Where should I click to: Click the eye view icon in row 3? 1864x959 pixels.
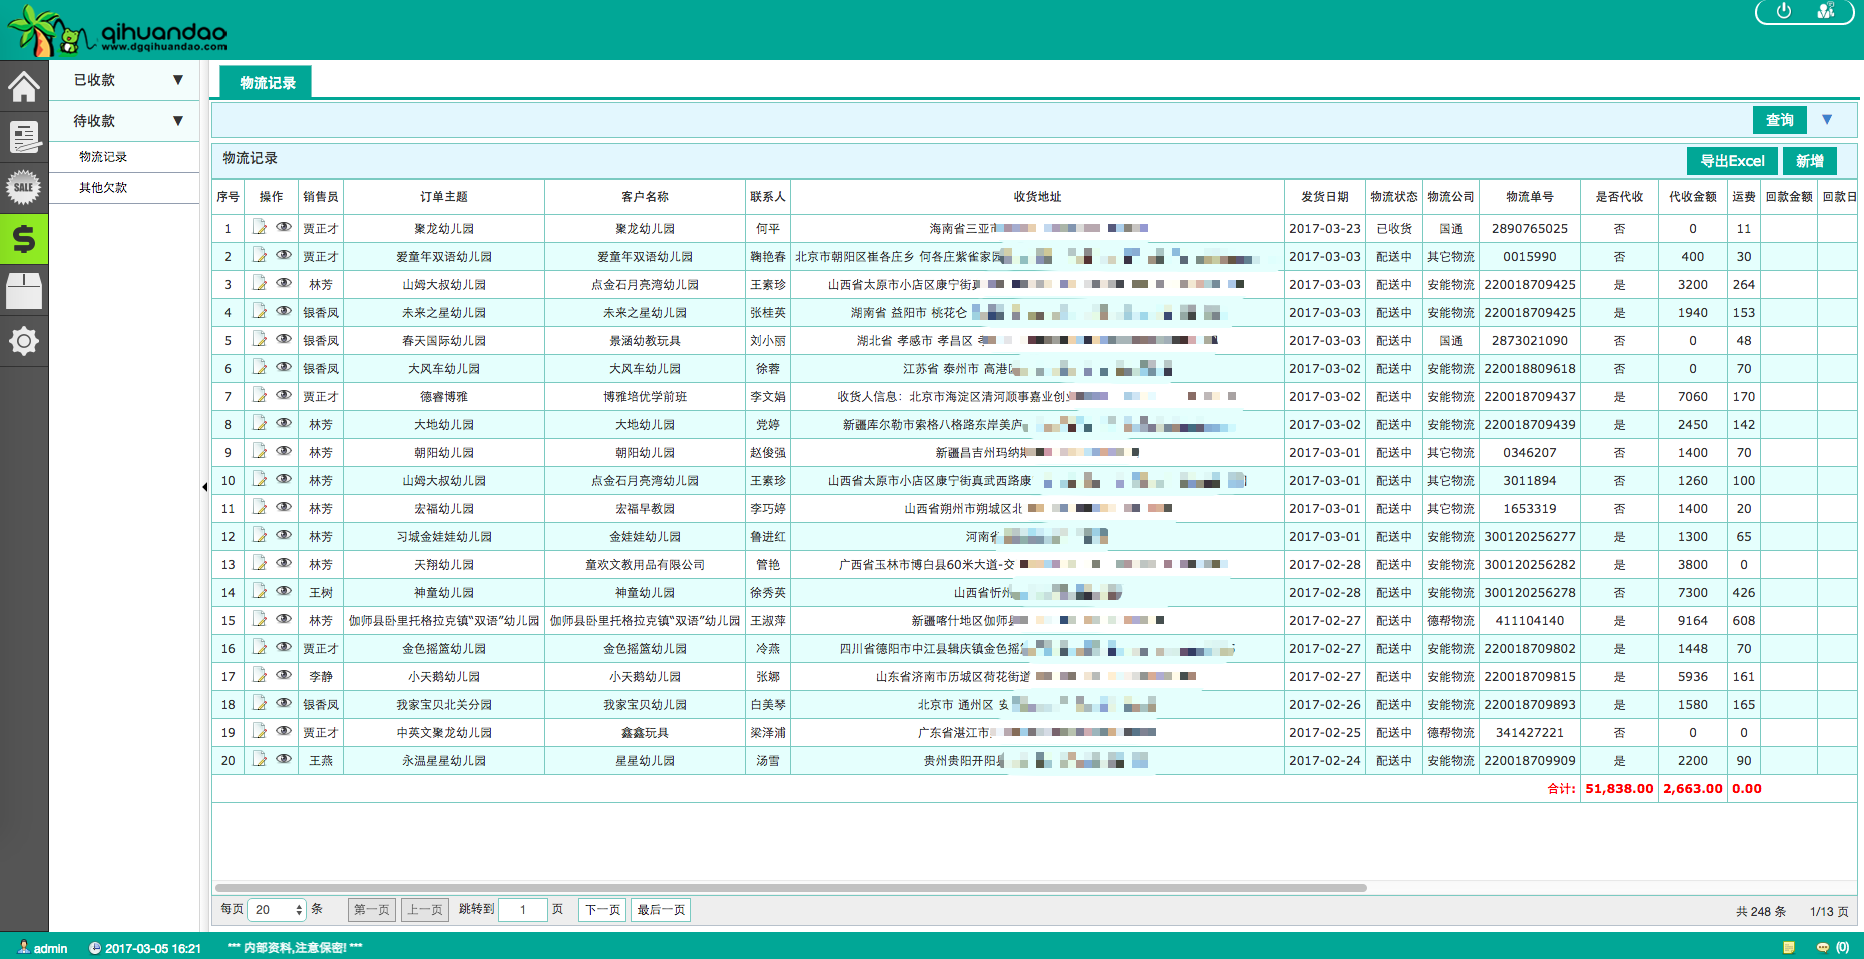(284, 283)
